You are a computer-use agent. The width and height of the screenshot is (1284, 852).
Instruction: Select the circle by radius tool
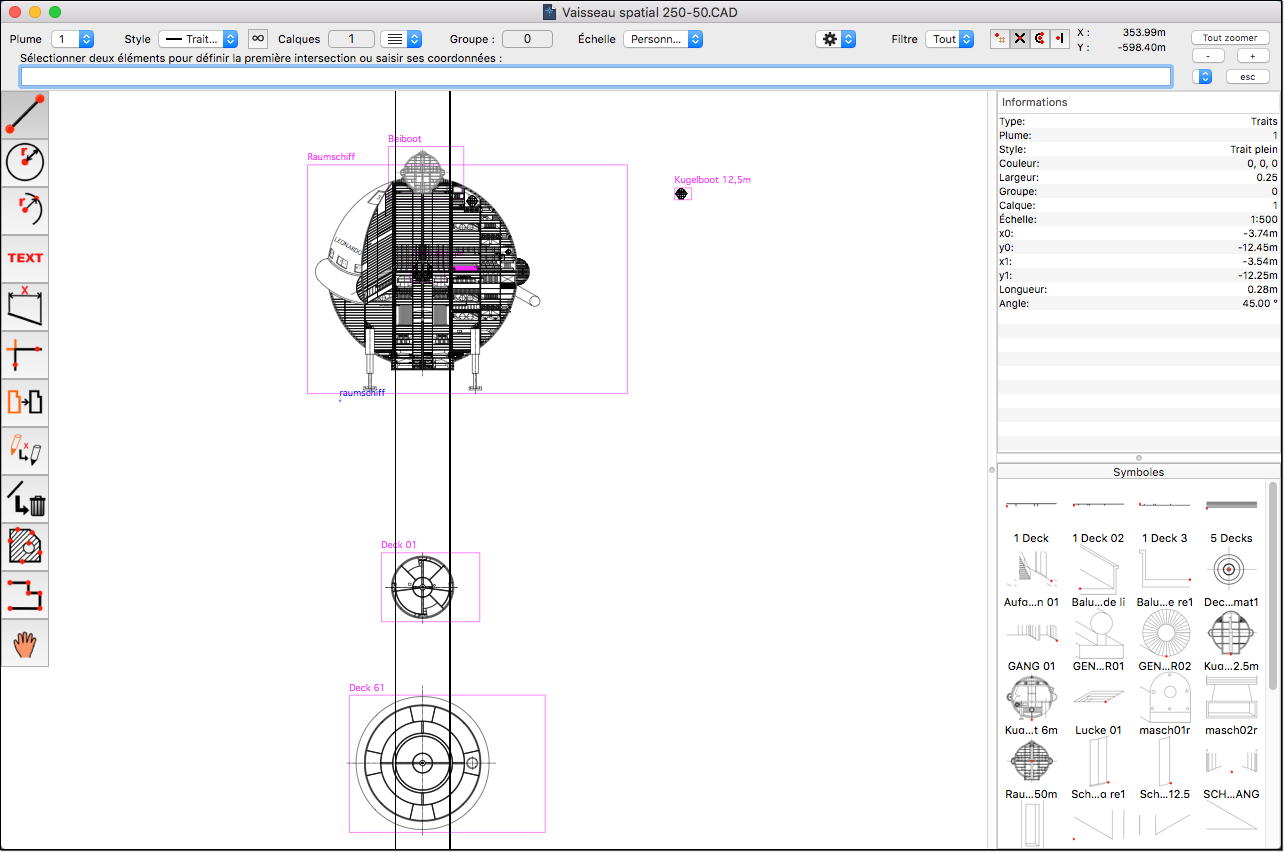[x=25, y=162]
